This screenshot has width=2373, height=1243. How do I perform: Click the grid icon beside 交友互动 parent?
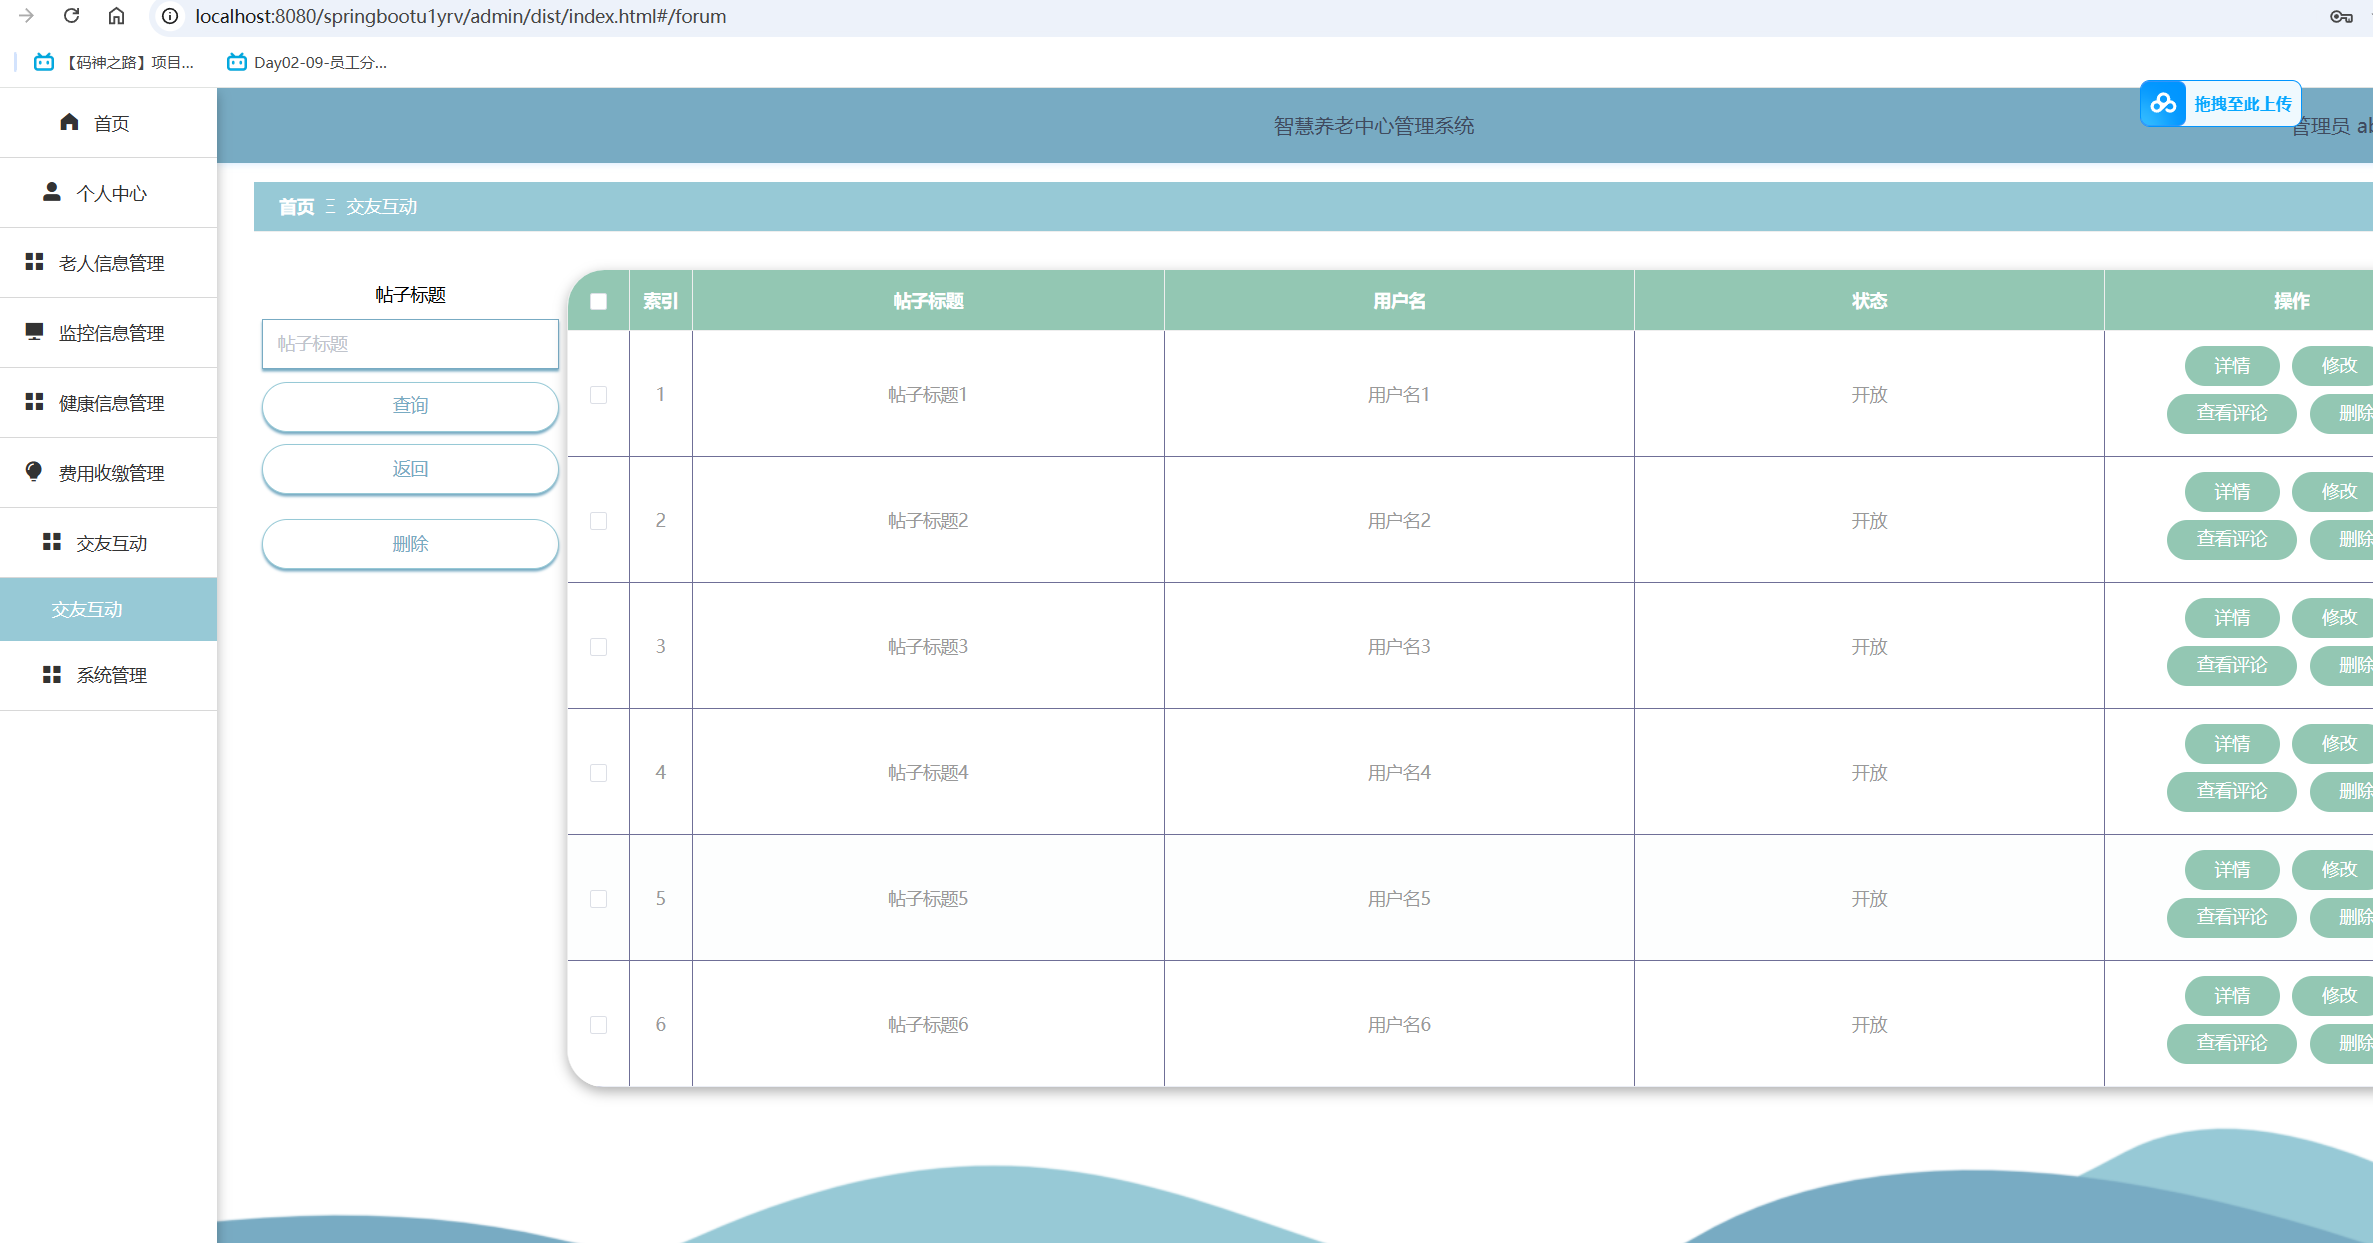tap(52, 541)
